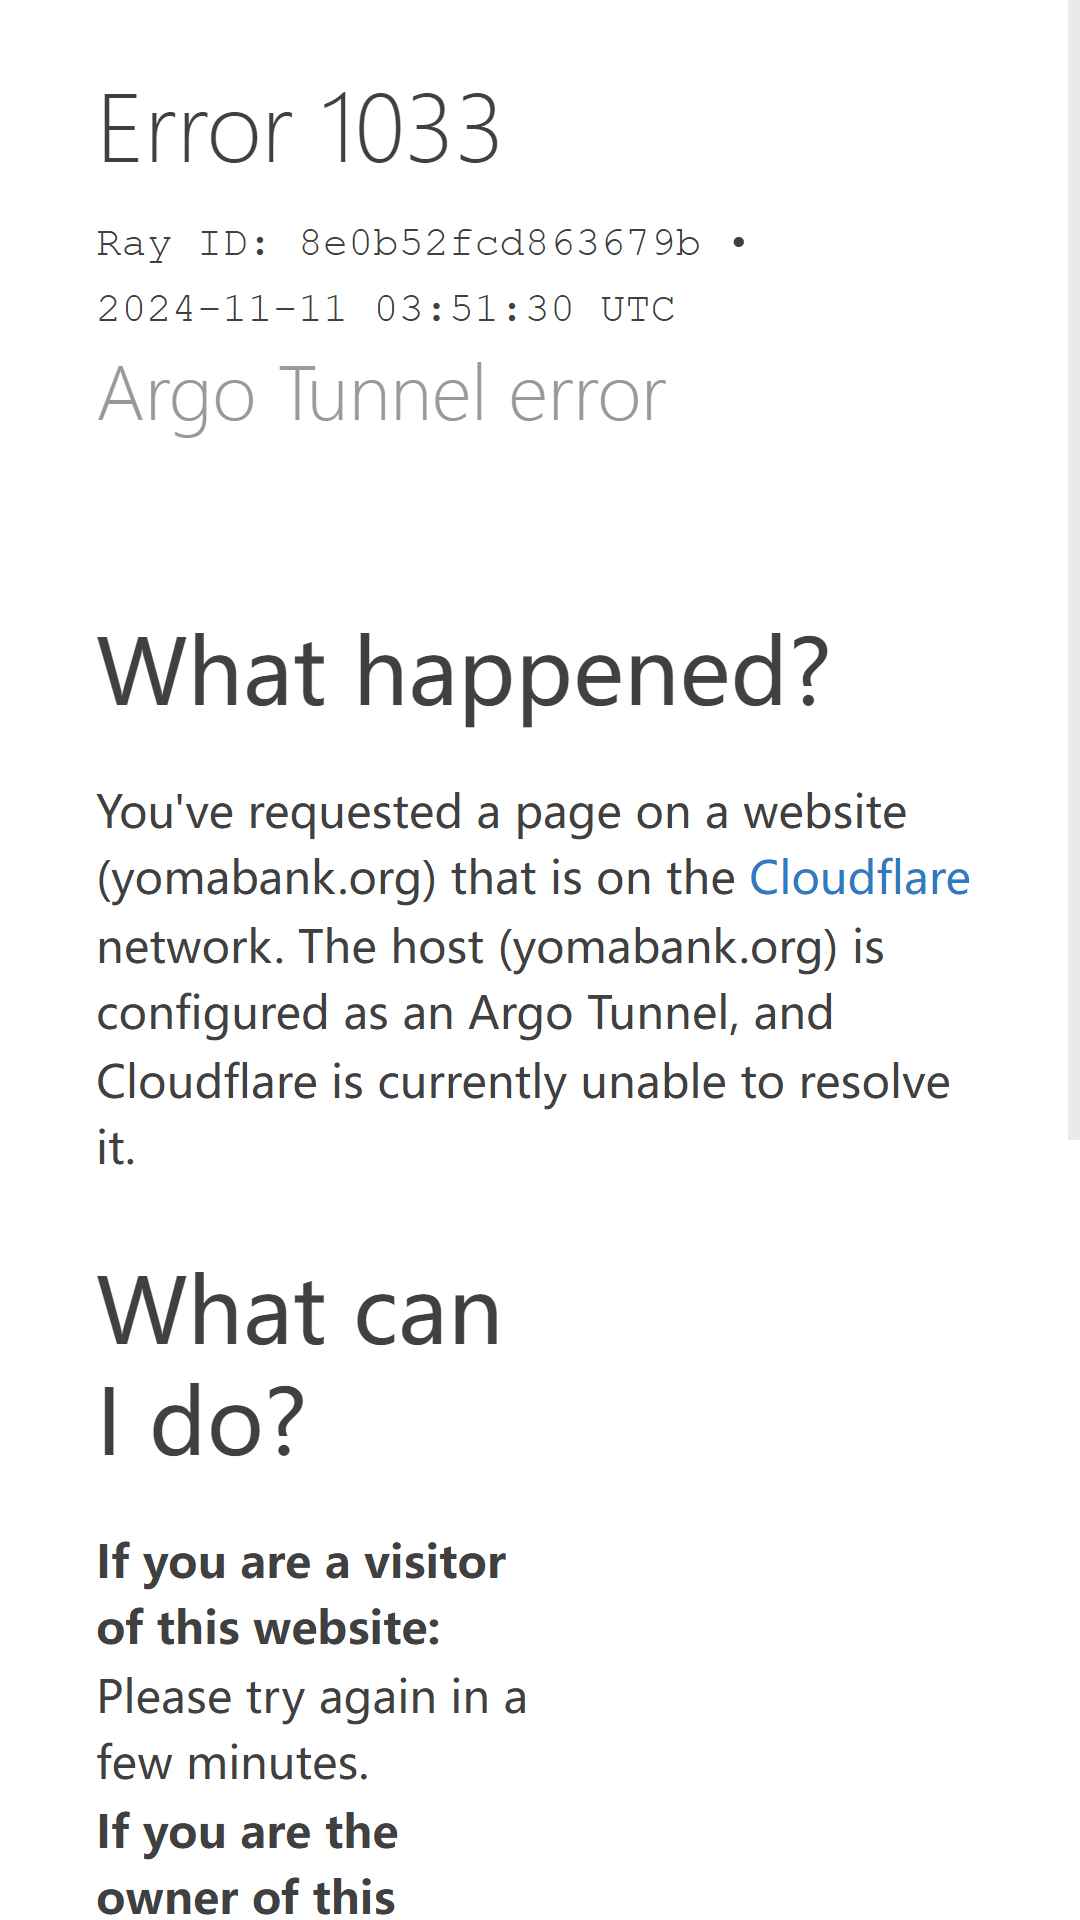
Task: Click 'of this website:' bold text
Action: click(x=269, y=1628)
